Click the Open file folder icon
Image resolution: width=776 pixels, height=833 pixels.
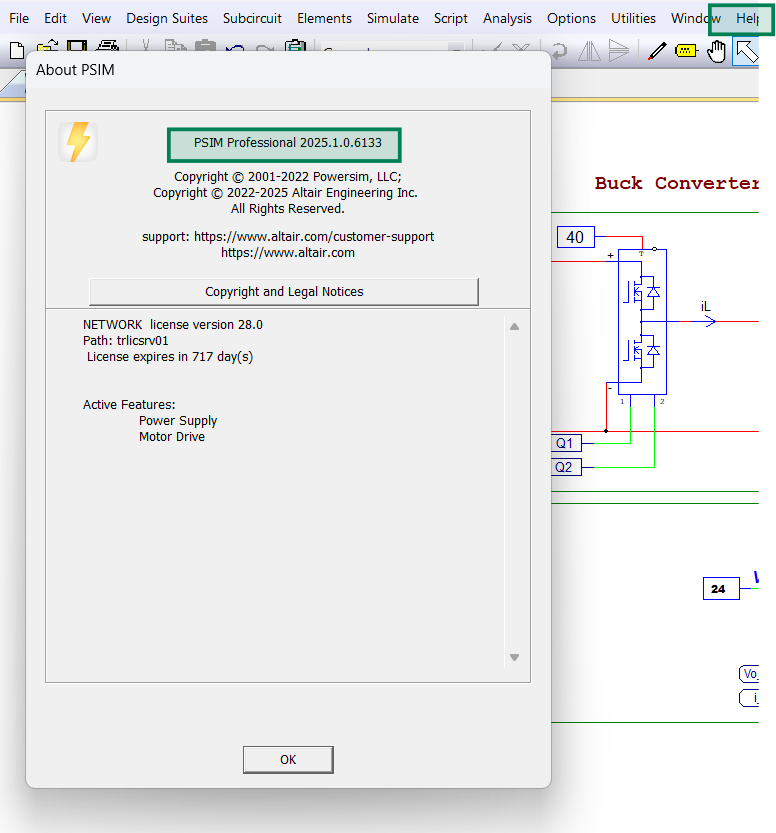47,46
